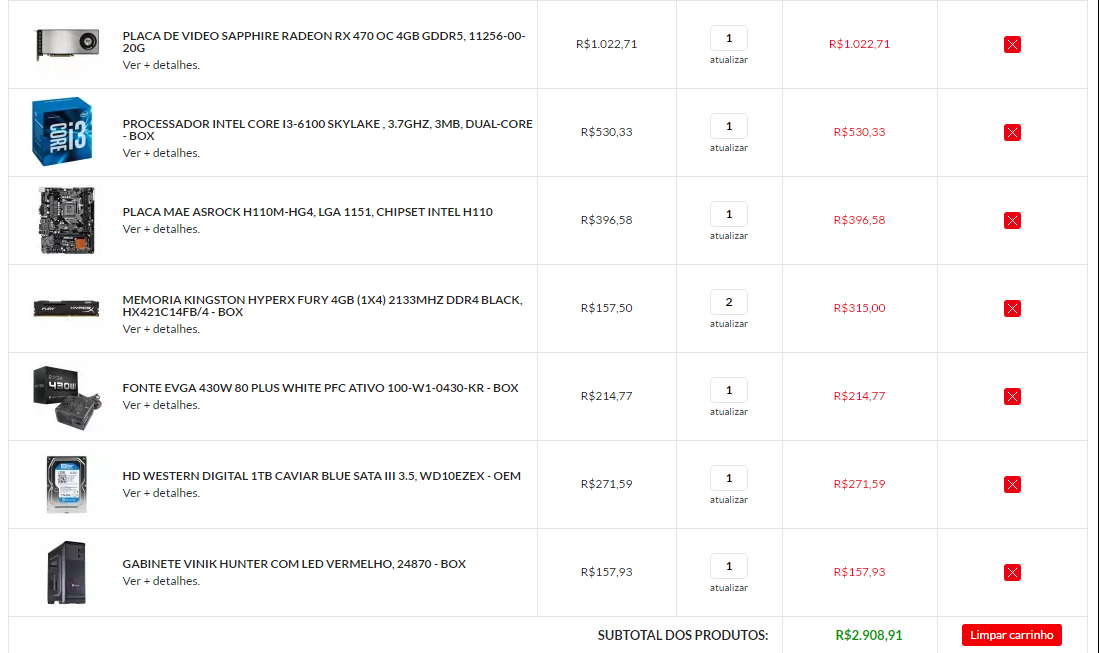View more details of Western Digital HD

(x=161, y=493)
